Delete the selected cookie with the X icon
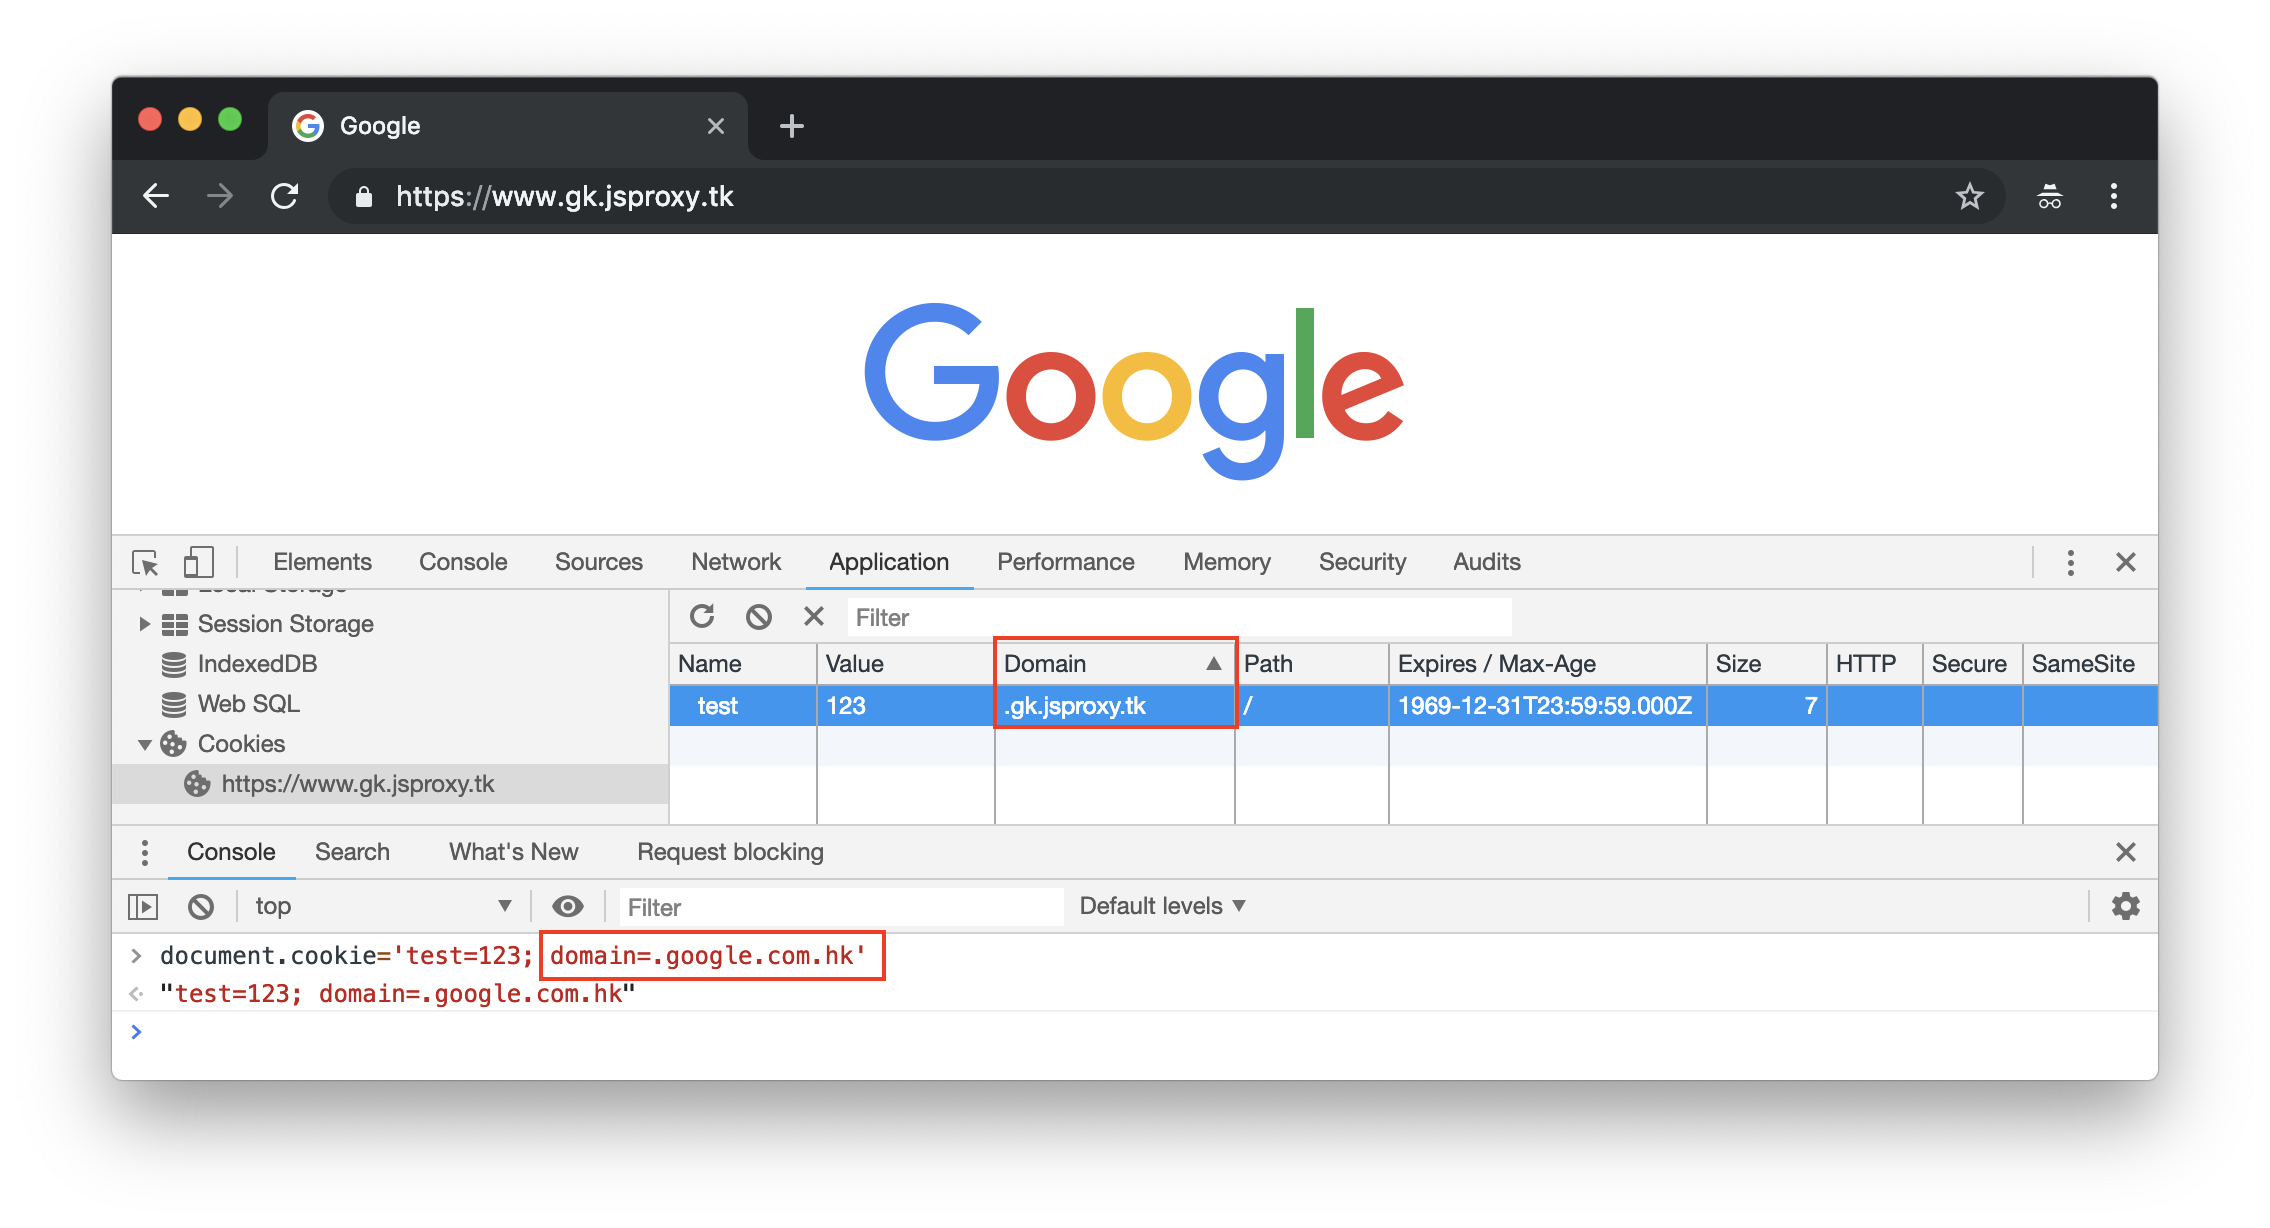This screenshot has height=1228, width=2270. point(814,616)
